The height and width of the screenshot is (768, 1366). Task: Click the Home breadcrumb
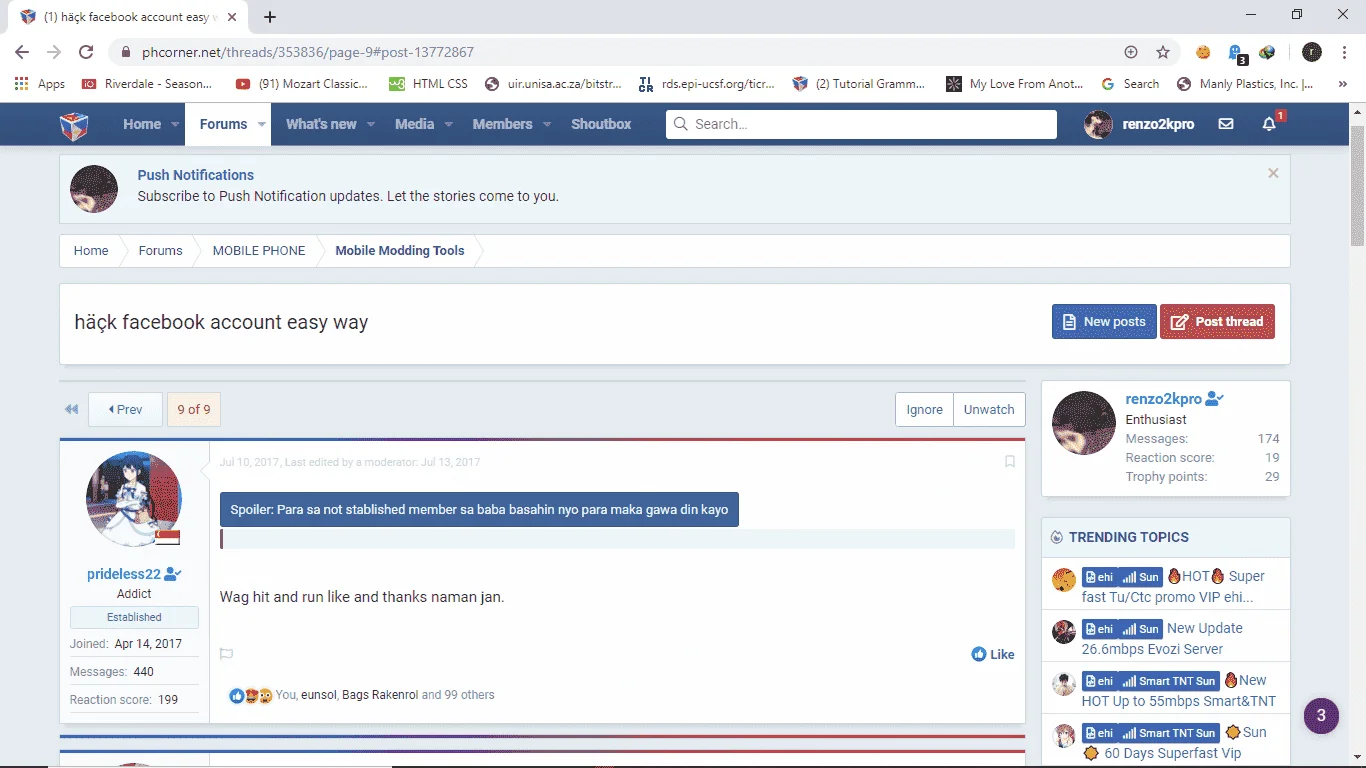[x=91, y=251]
